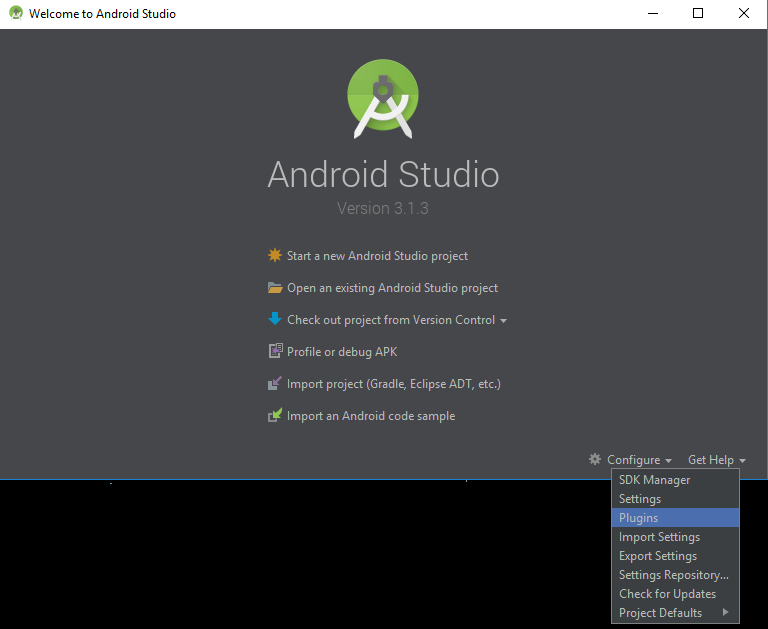Expand the Project Defaults submenu arrow
768x629 pixels.
[725, 612]
